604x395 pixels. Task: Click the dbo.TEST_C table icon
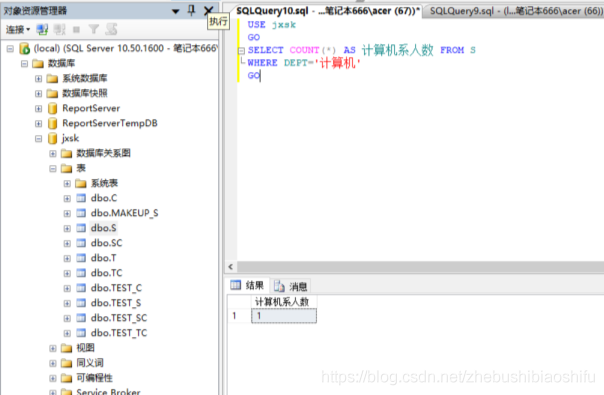coord(81,288)
